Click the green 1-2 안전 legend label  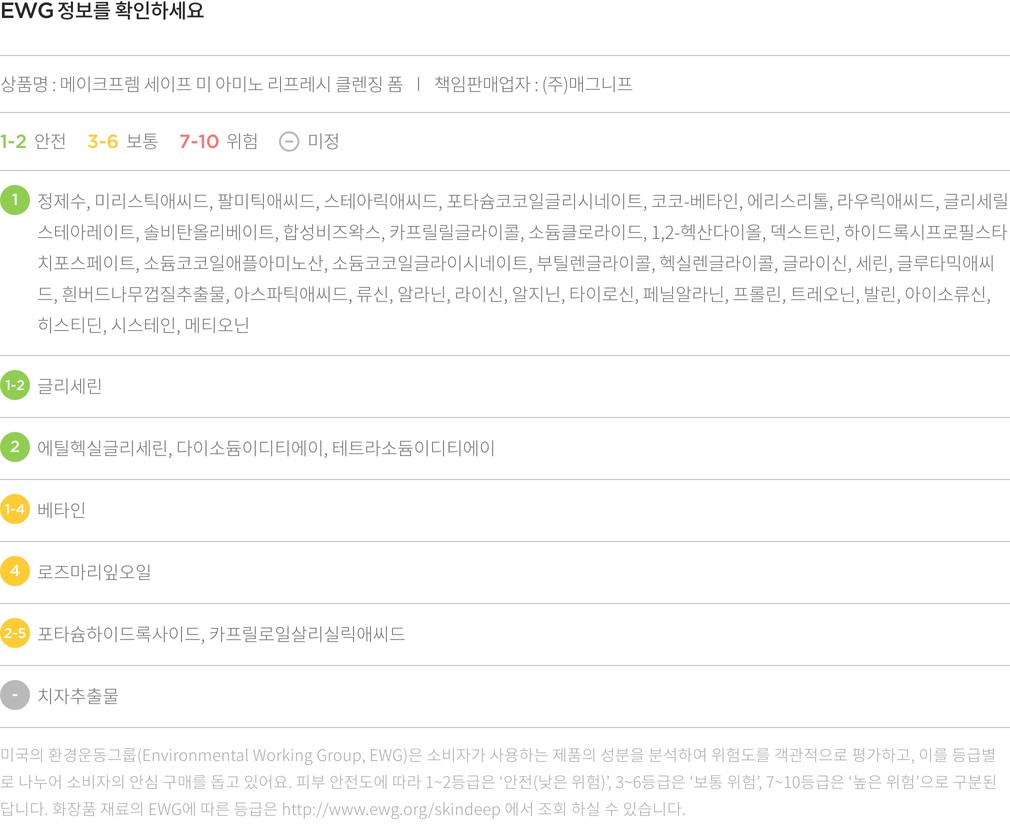[33, 141]
